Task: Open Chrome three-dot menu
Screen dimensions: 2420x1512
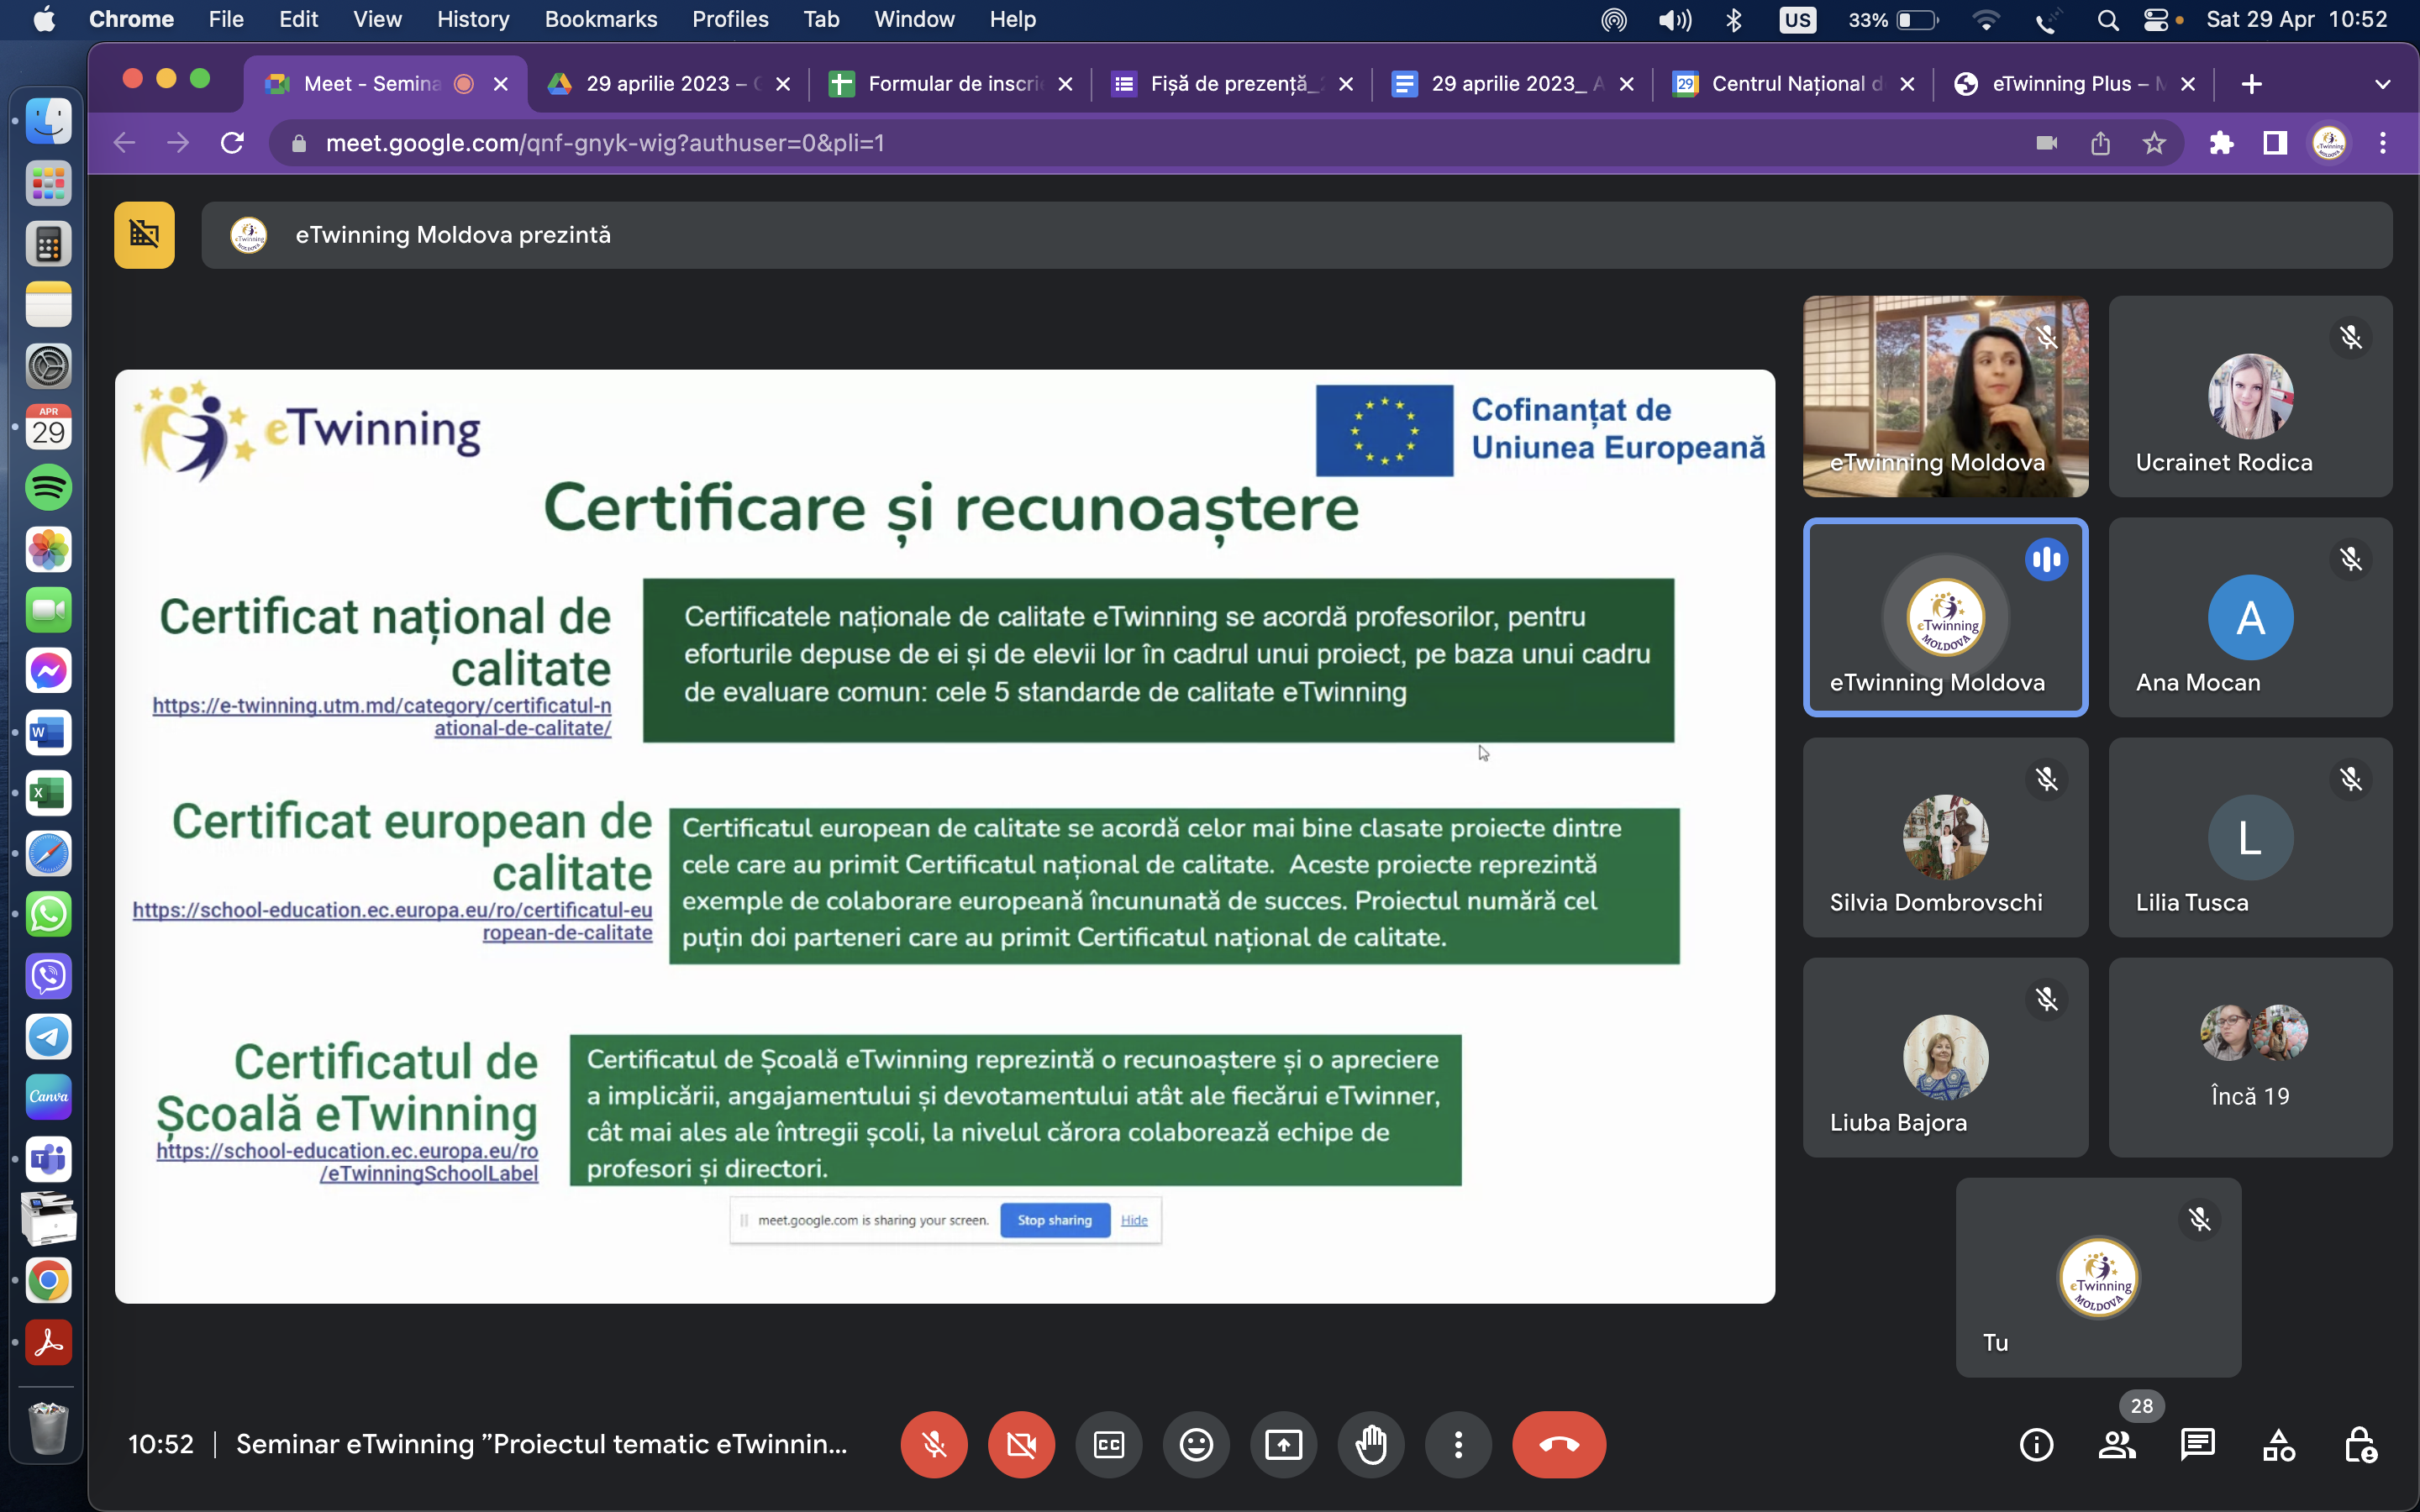Action: point(2383,143)
